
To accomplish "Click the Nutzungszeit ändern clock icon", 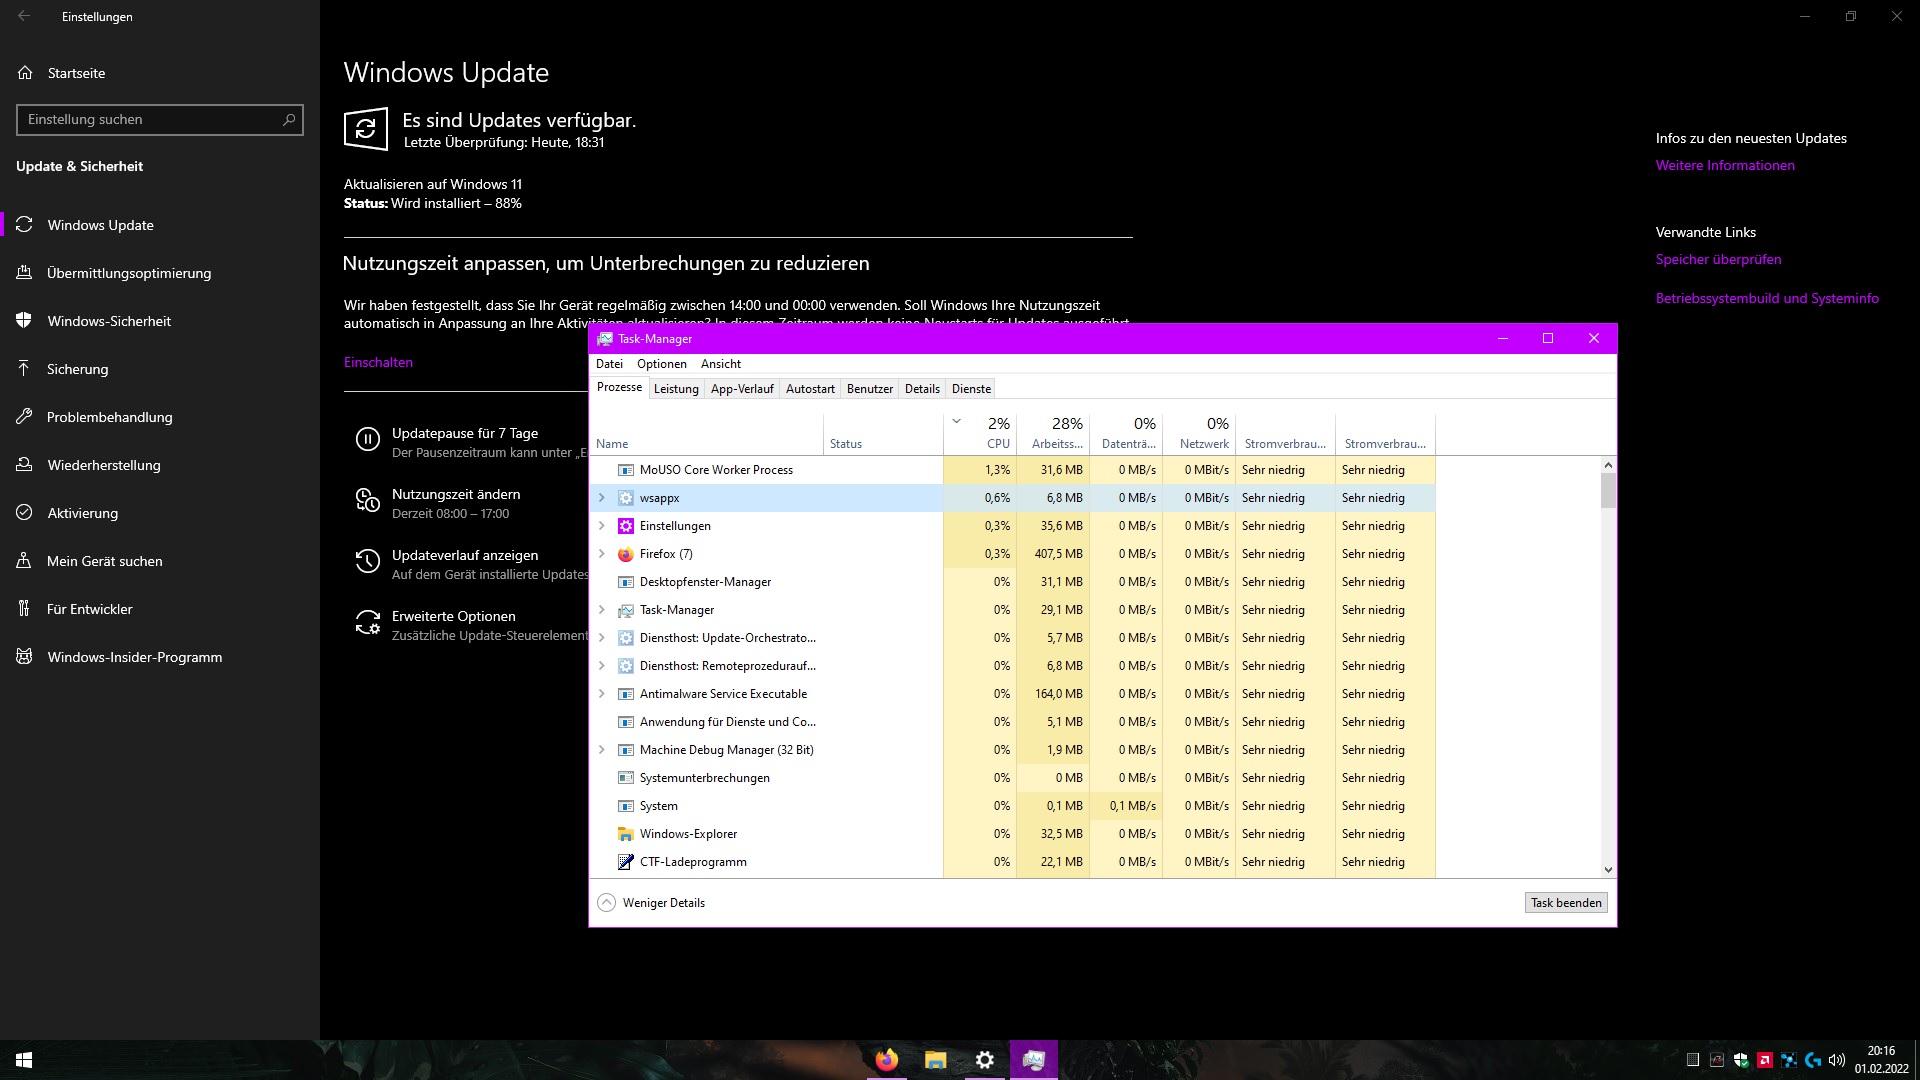I will pyautogui.click(x=367, y=500).
